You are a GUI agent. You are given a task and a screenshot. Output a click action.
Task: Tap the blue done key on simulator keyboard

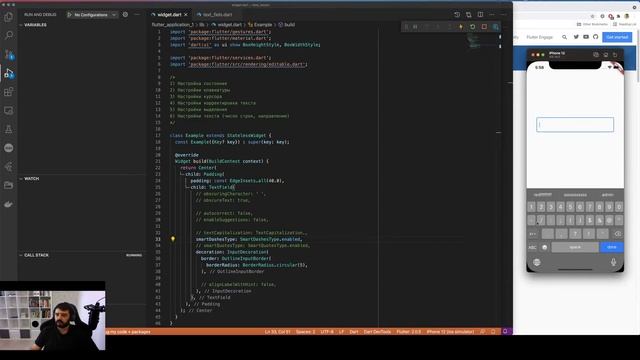tap(611, 247)
